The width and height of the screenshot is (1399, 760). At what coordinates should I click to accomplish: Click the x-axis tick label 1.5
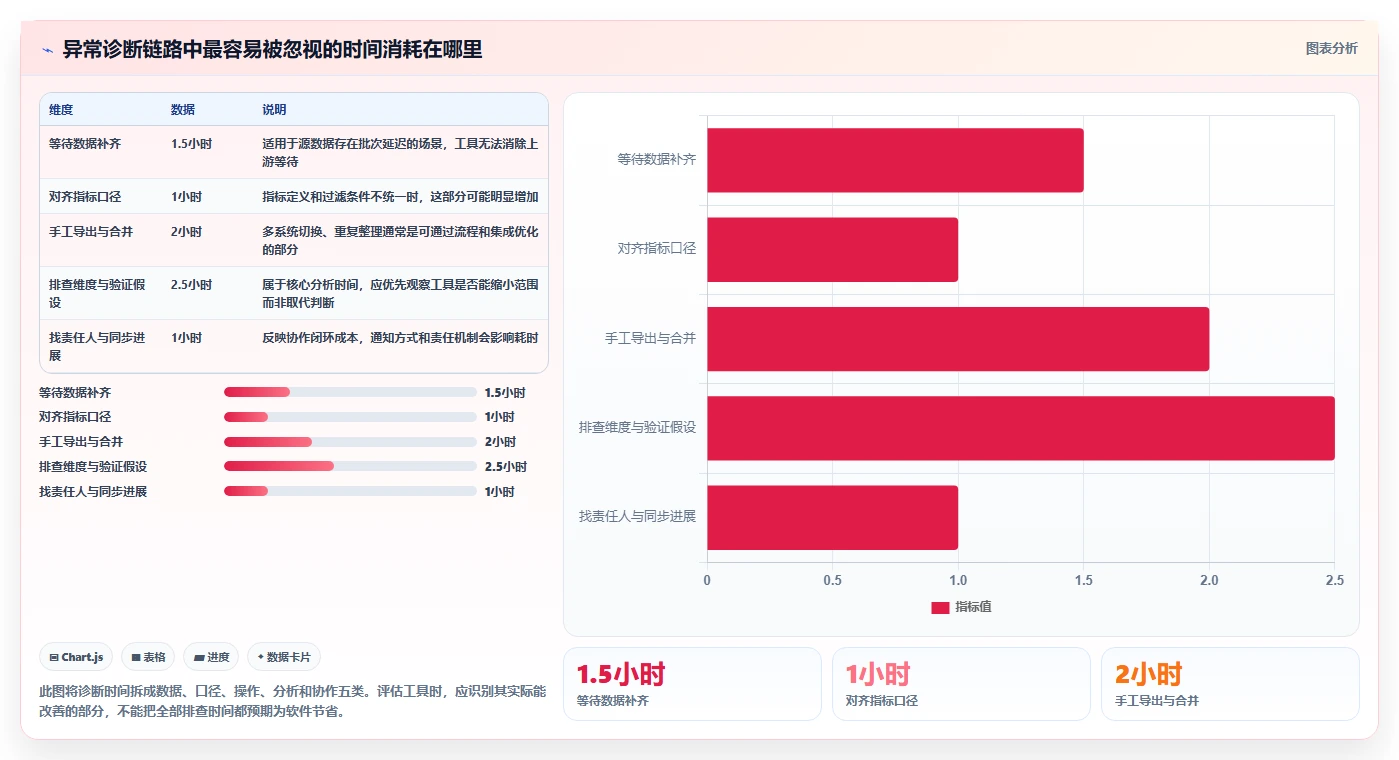click(1084, 580)
